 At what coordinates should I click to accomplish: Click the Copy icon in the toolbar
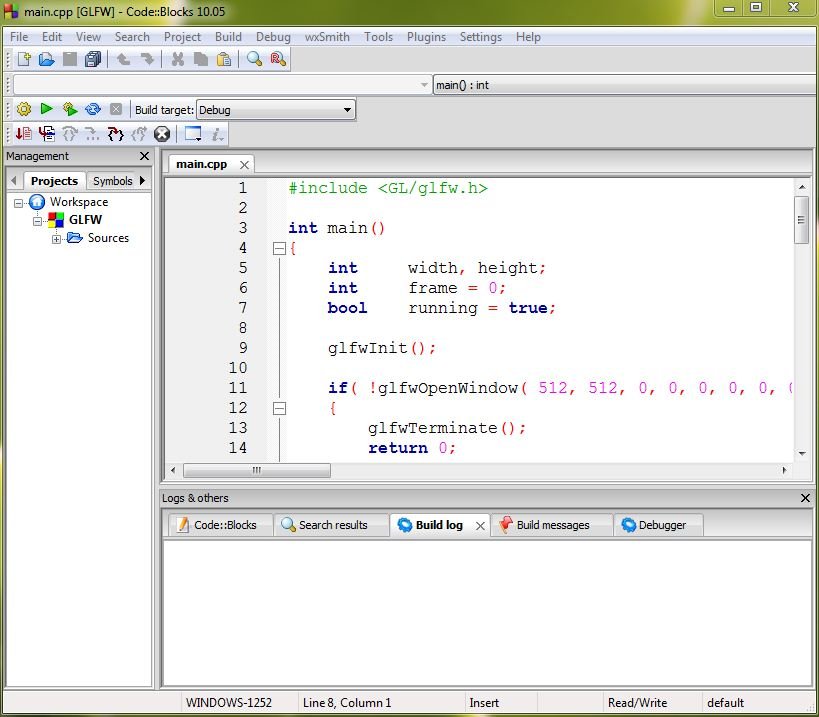(201, 59)
